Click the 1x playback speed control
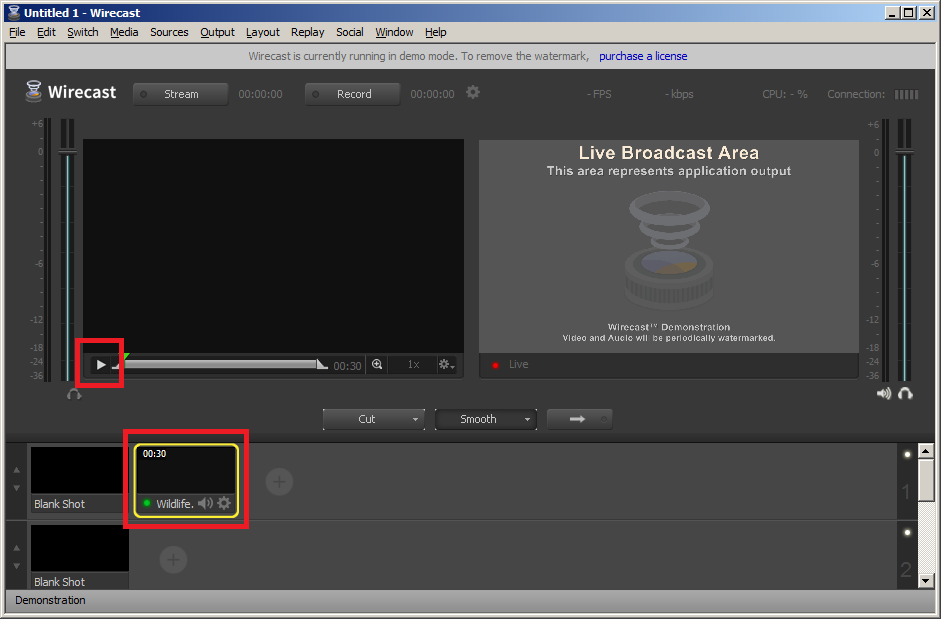This screenshot has height=619, width=941. (413, 364)
